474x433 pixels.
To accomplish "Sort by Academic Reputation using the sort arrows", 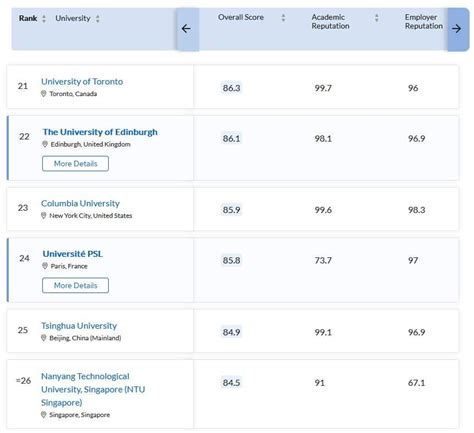I will (377, 17).
